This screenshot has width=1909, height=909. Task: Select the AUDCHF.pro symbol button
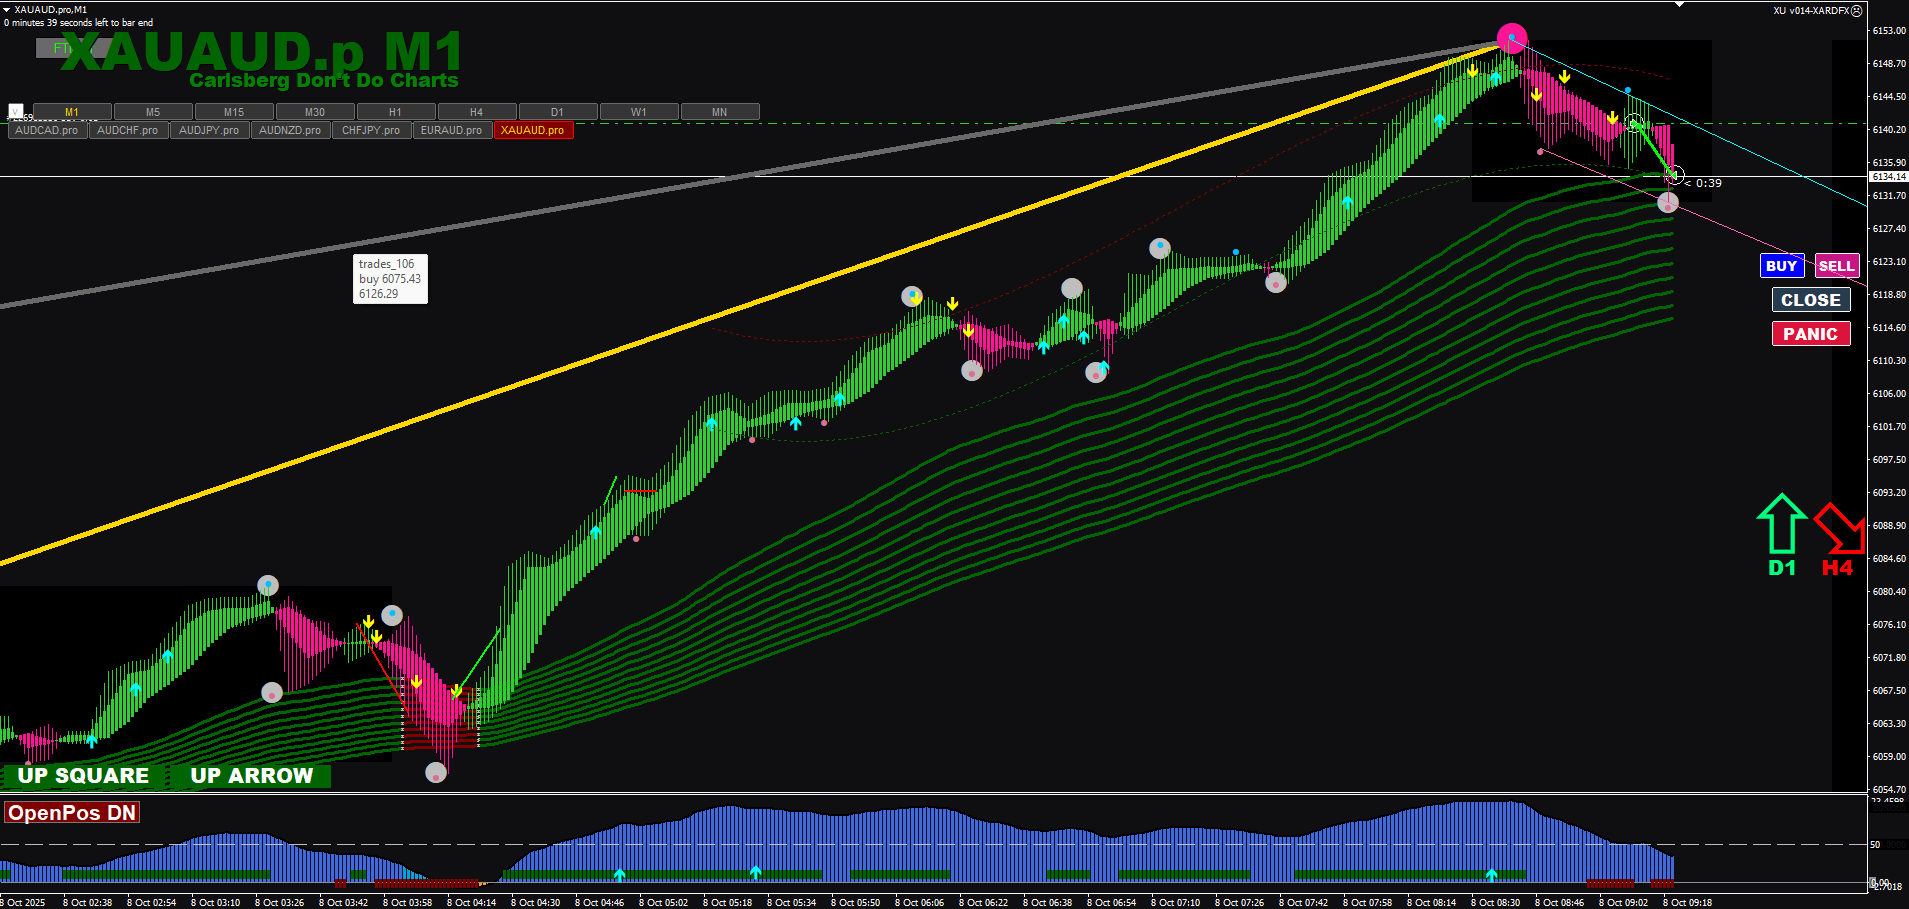(128, 130)
